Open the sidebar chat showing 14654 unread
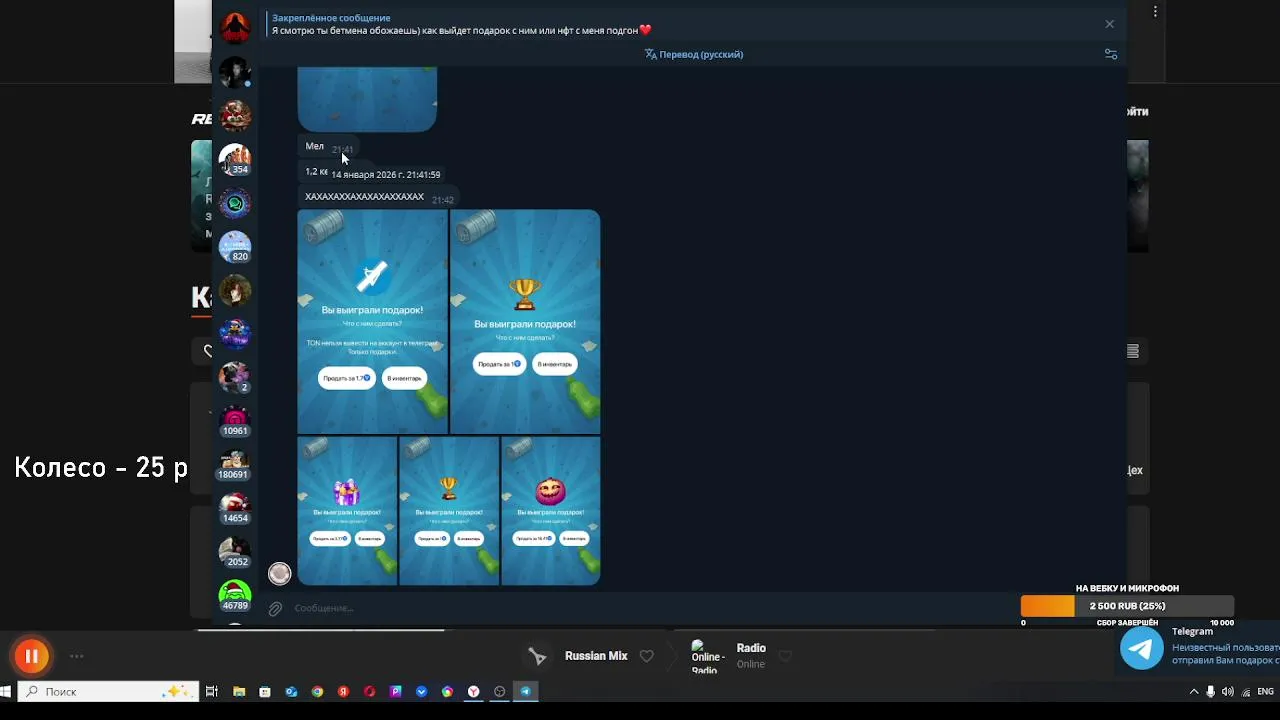Viewport: 1280px width, 720px height. [x=235, y=508]
